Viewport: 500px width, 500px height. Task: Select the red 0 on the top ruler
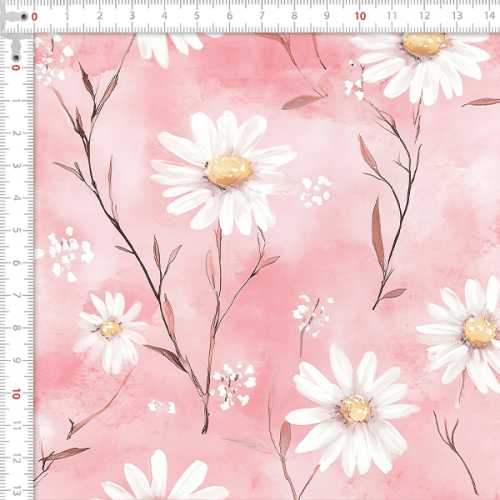[x=34, y=17]
